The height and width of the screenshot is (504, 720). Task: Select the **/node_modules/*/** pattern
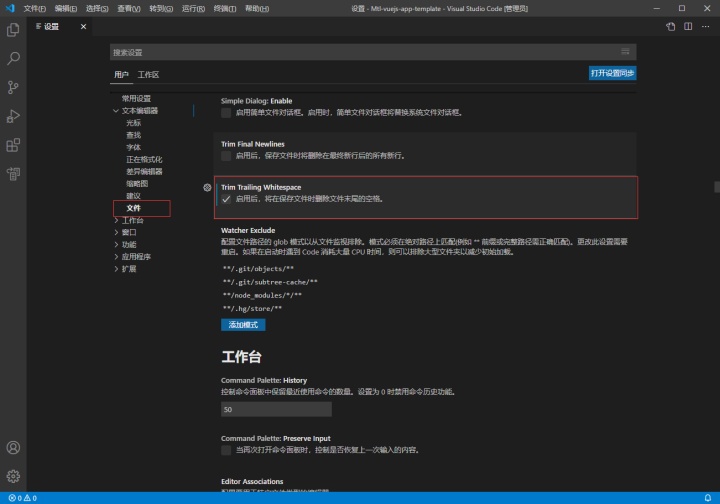coord(262,295)
